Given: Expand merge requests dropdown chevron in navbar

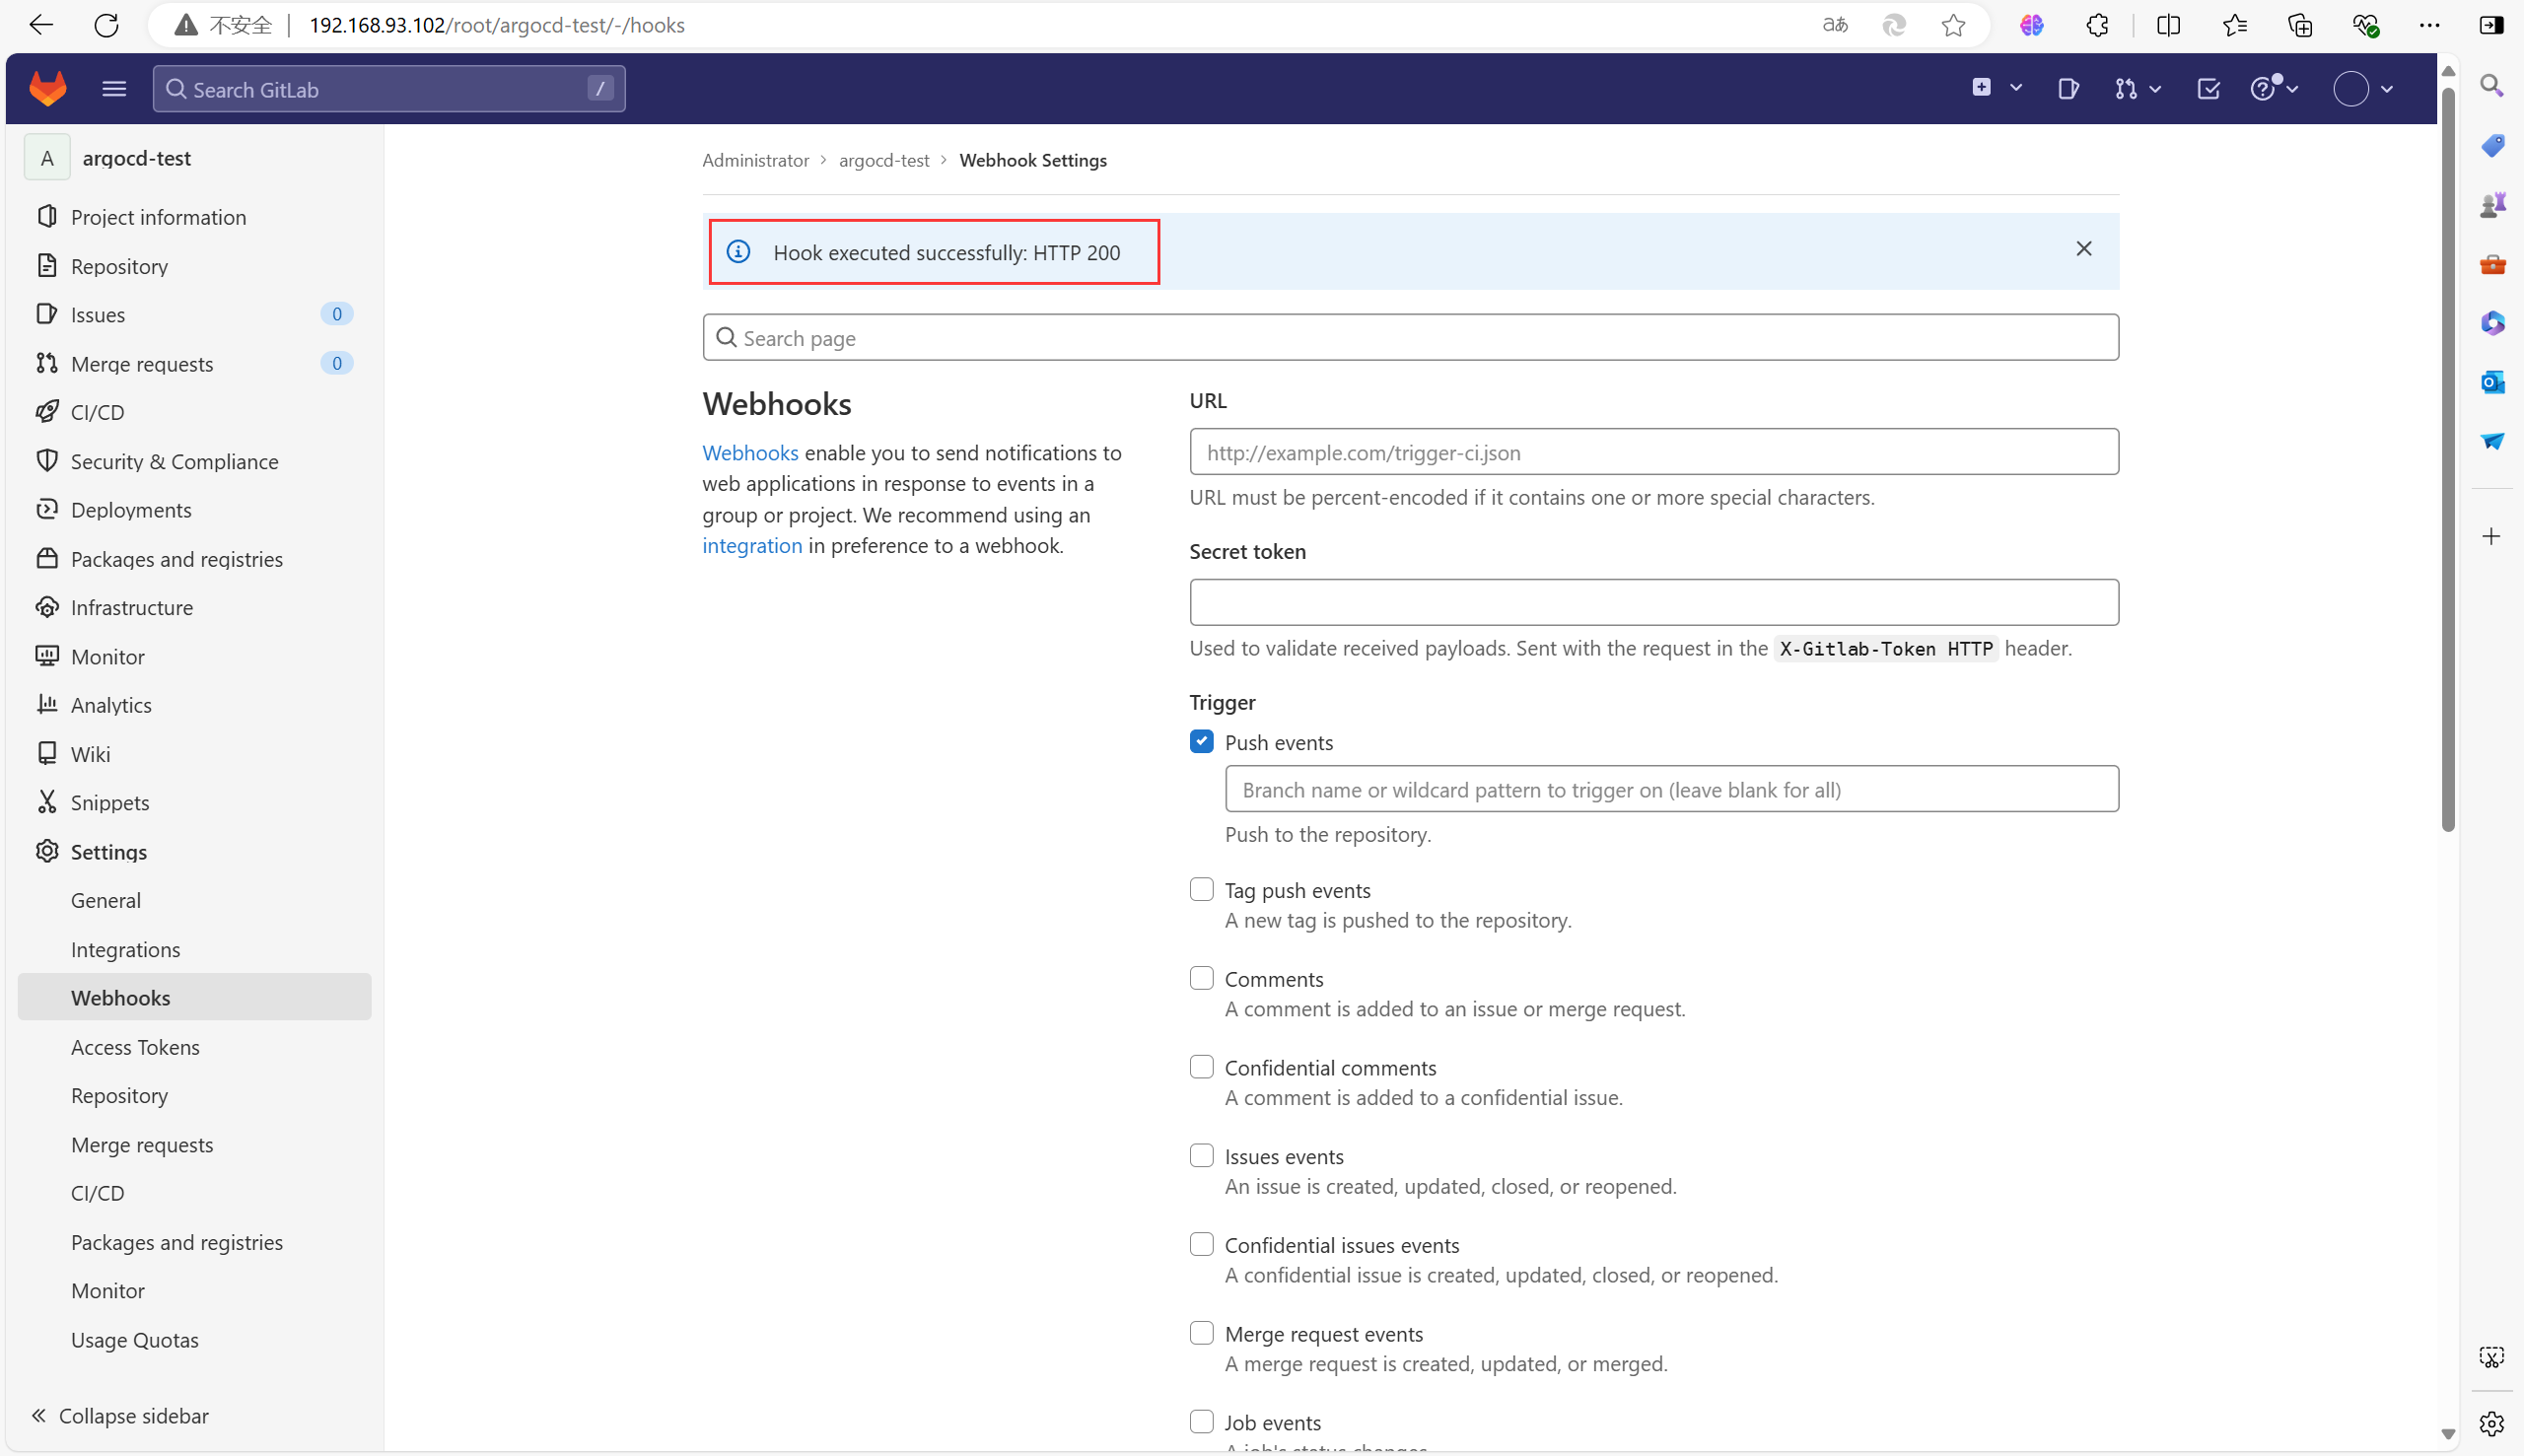Looking at the screenshot, I should pyautogui.click(x=2155, y=89).
